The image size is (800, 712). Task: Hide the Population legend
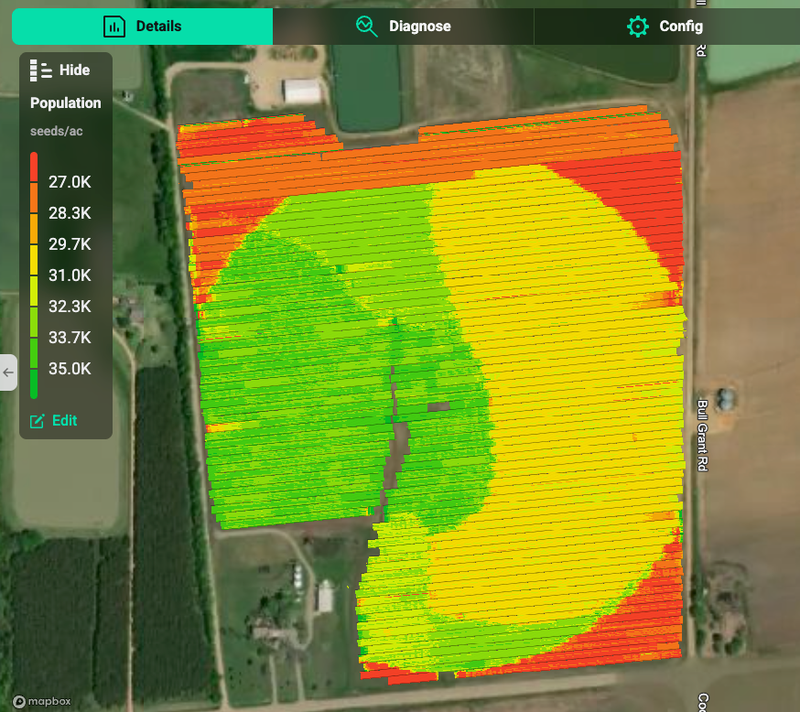pos(60,70)
